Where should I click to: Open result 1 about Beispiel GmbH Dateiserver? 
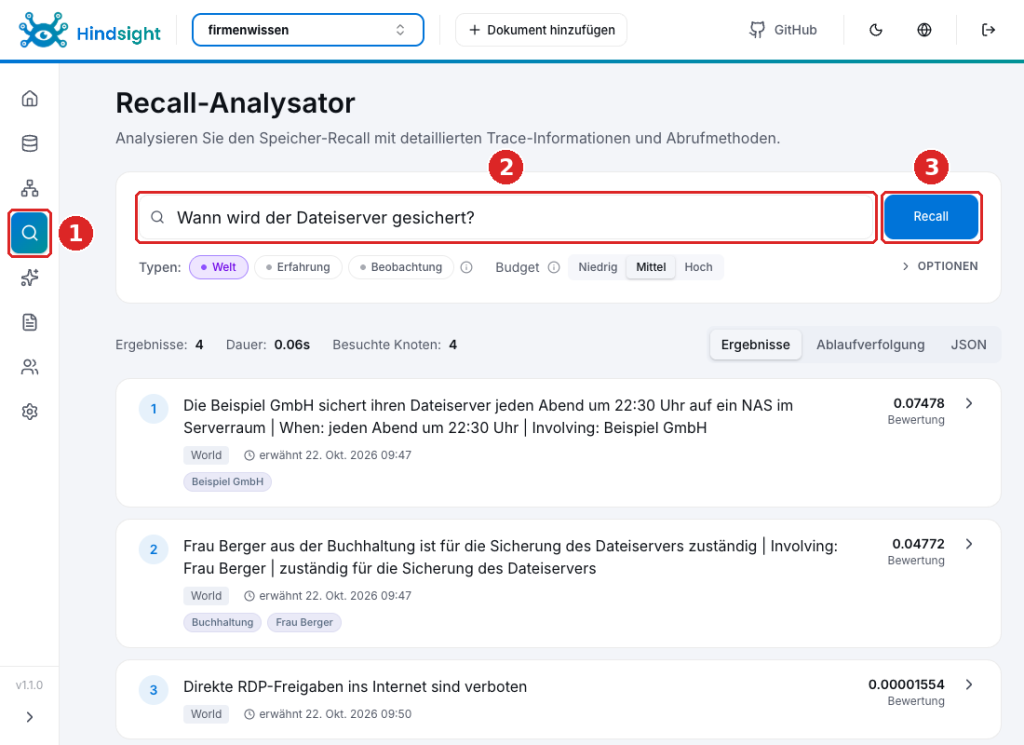558,443
